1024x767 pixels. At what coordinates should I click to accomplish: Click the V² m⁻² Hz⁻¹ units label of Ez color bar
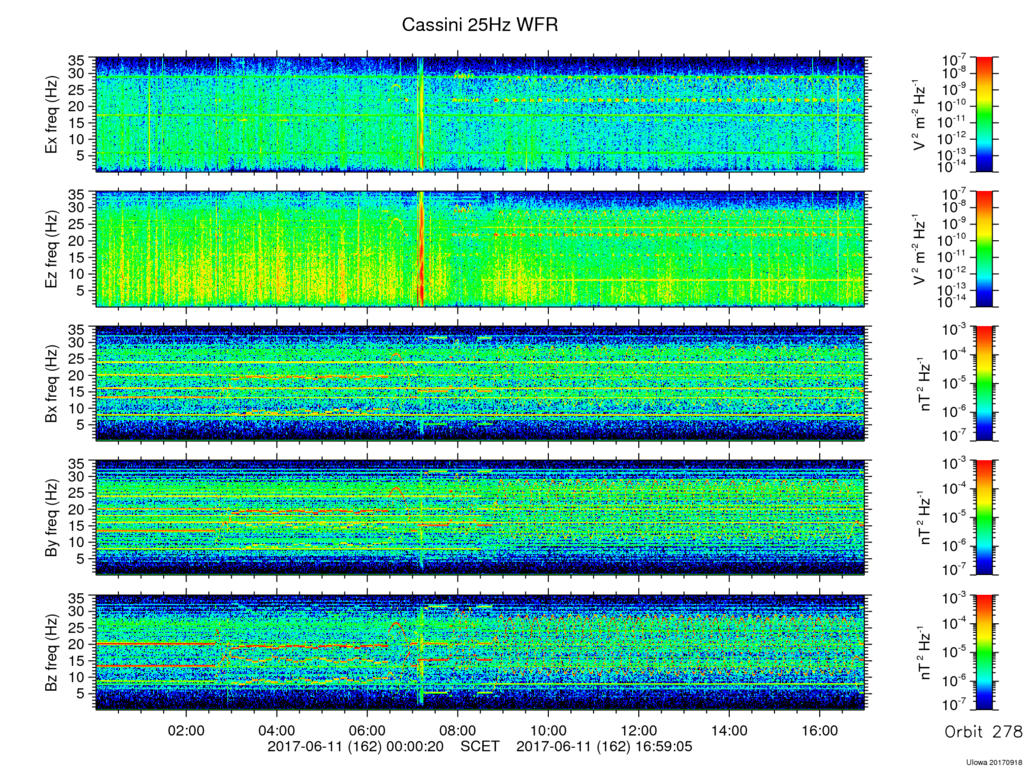920,249
